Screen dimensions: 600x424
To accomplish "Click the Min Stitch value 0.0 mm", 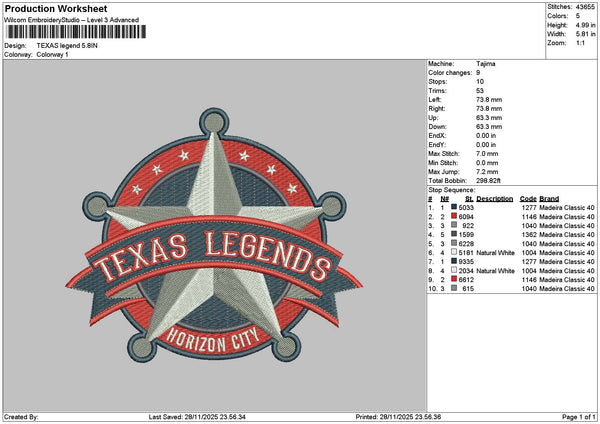I will tap(487, 163).
